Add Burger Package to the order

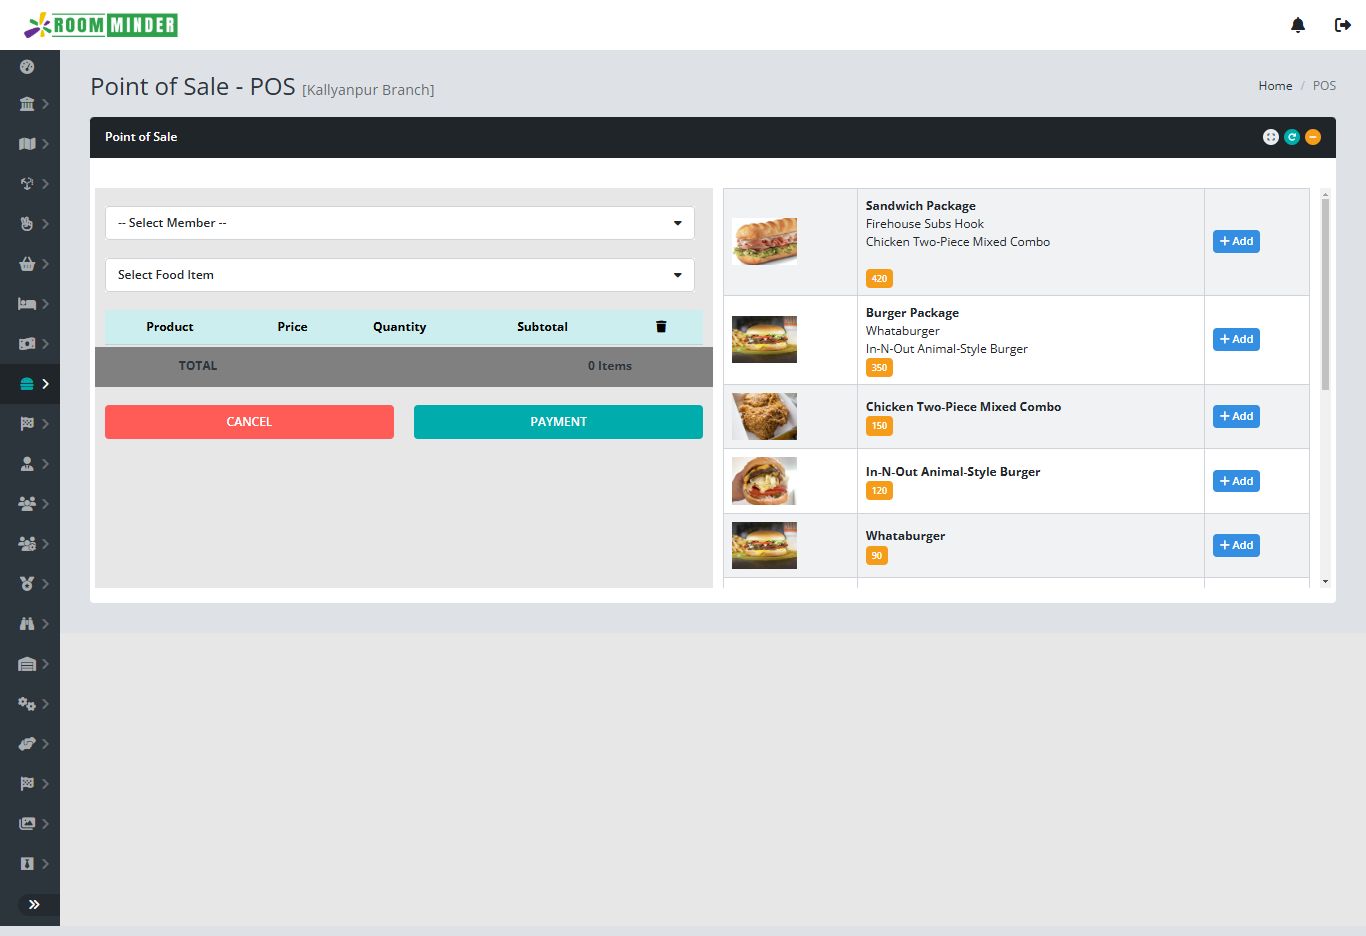click(1236, 339)
